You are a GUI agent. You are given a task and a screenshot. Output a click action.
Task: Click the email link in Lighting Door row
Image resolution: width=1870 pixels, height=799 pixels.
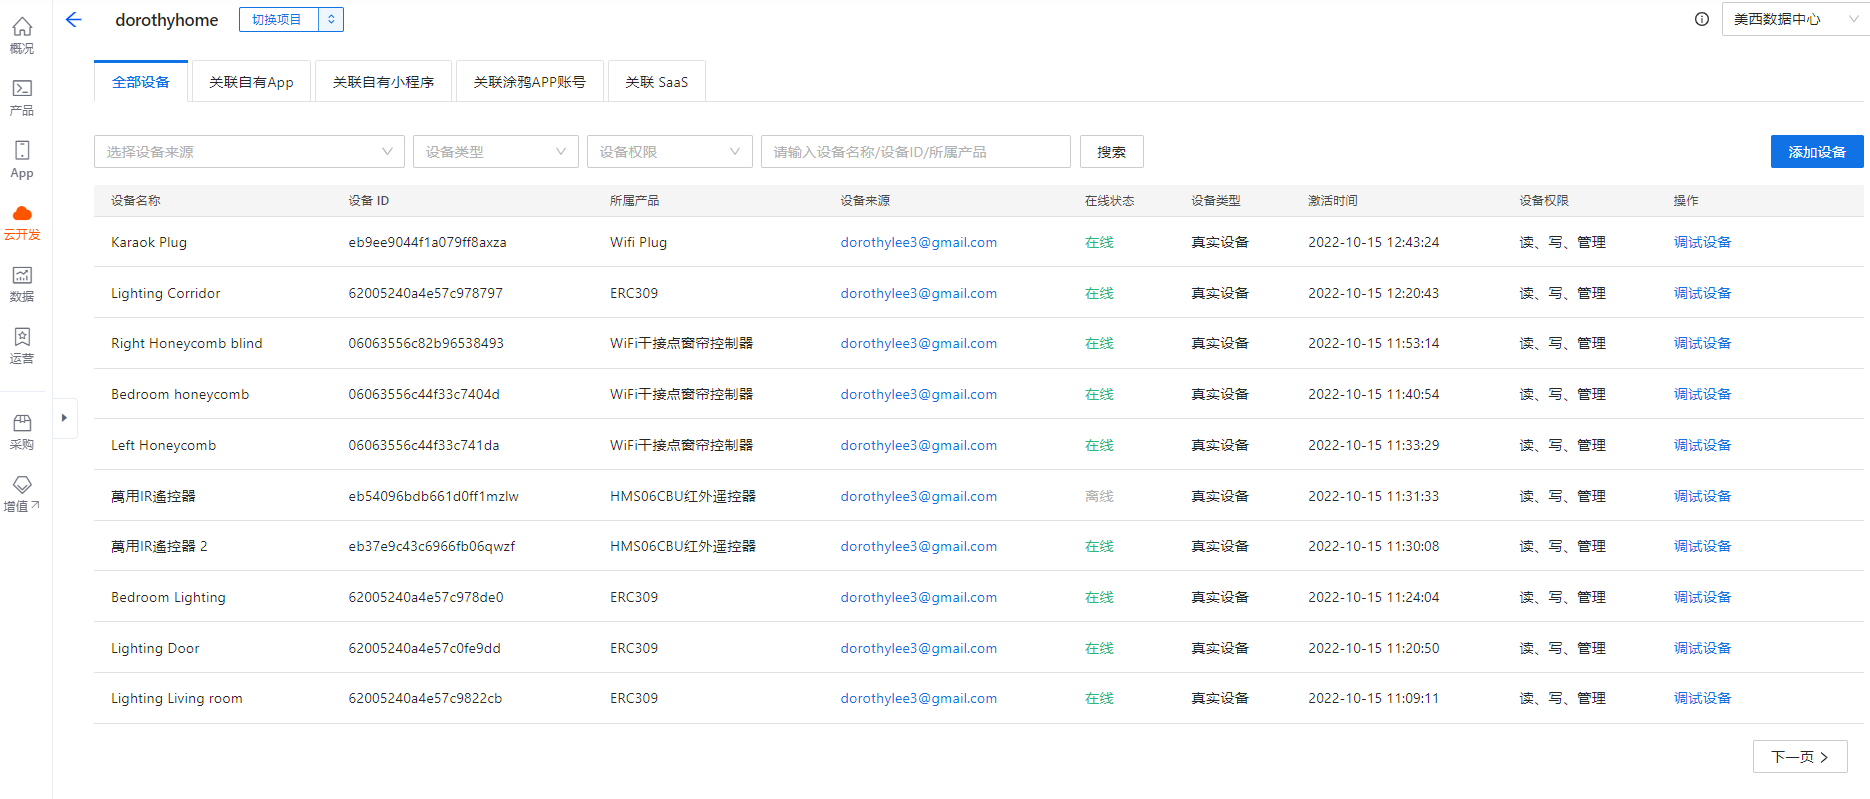pyautogui.click(x=918, y=648)
